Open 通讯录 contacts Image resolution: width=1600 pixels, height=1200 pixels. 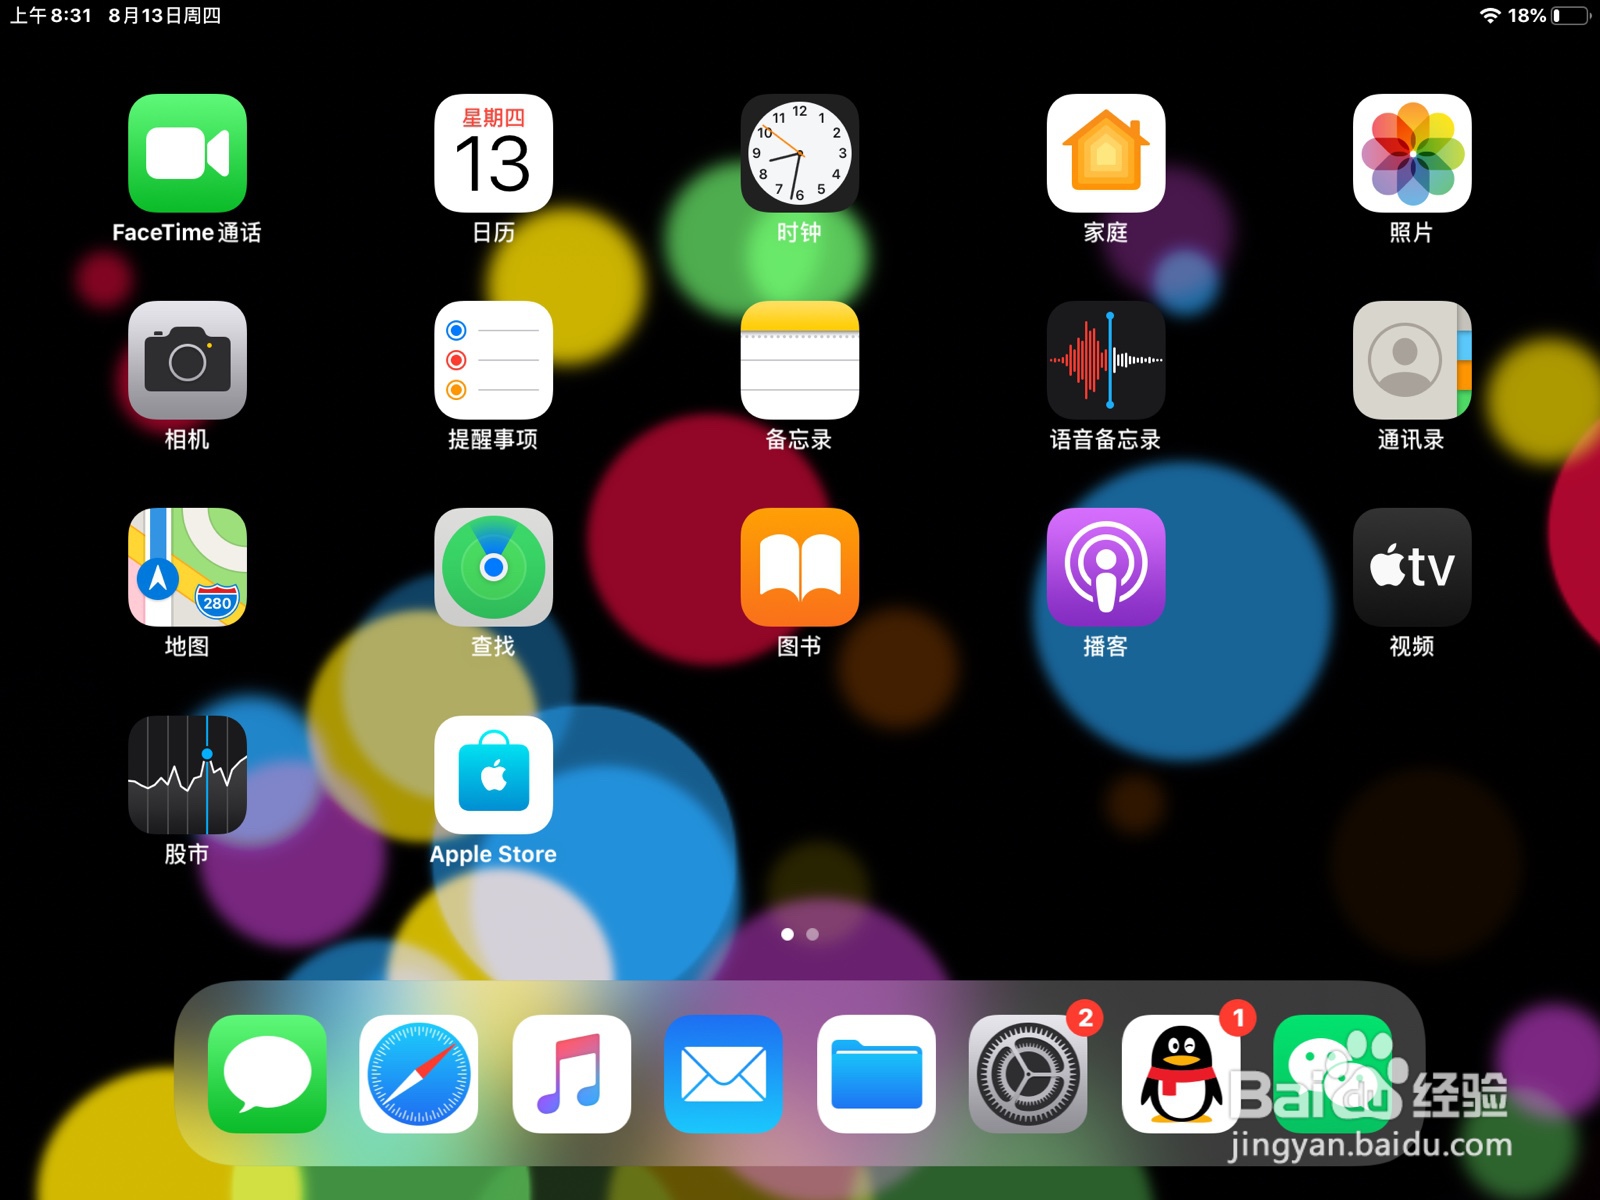pyautogui.click(x=1411, y=362)
